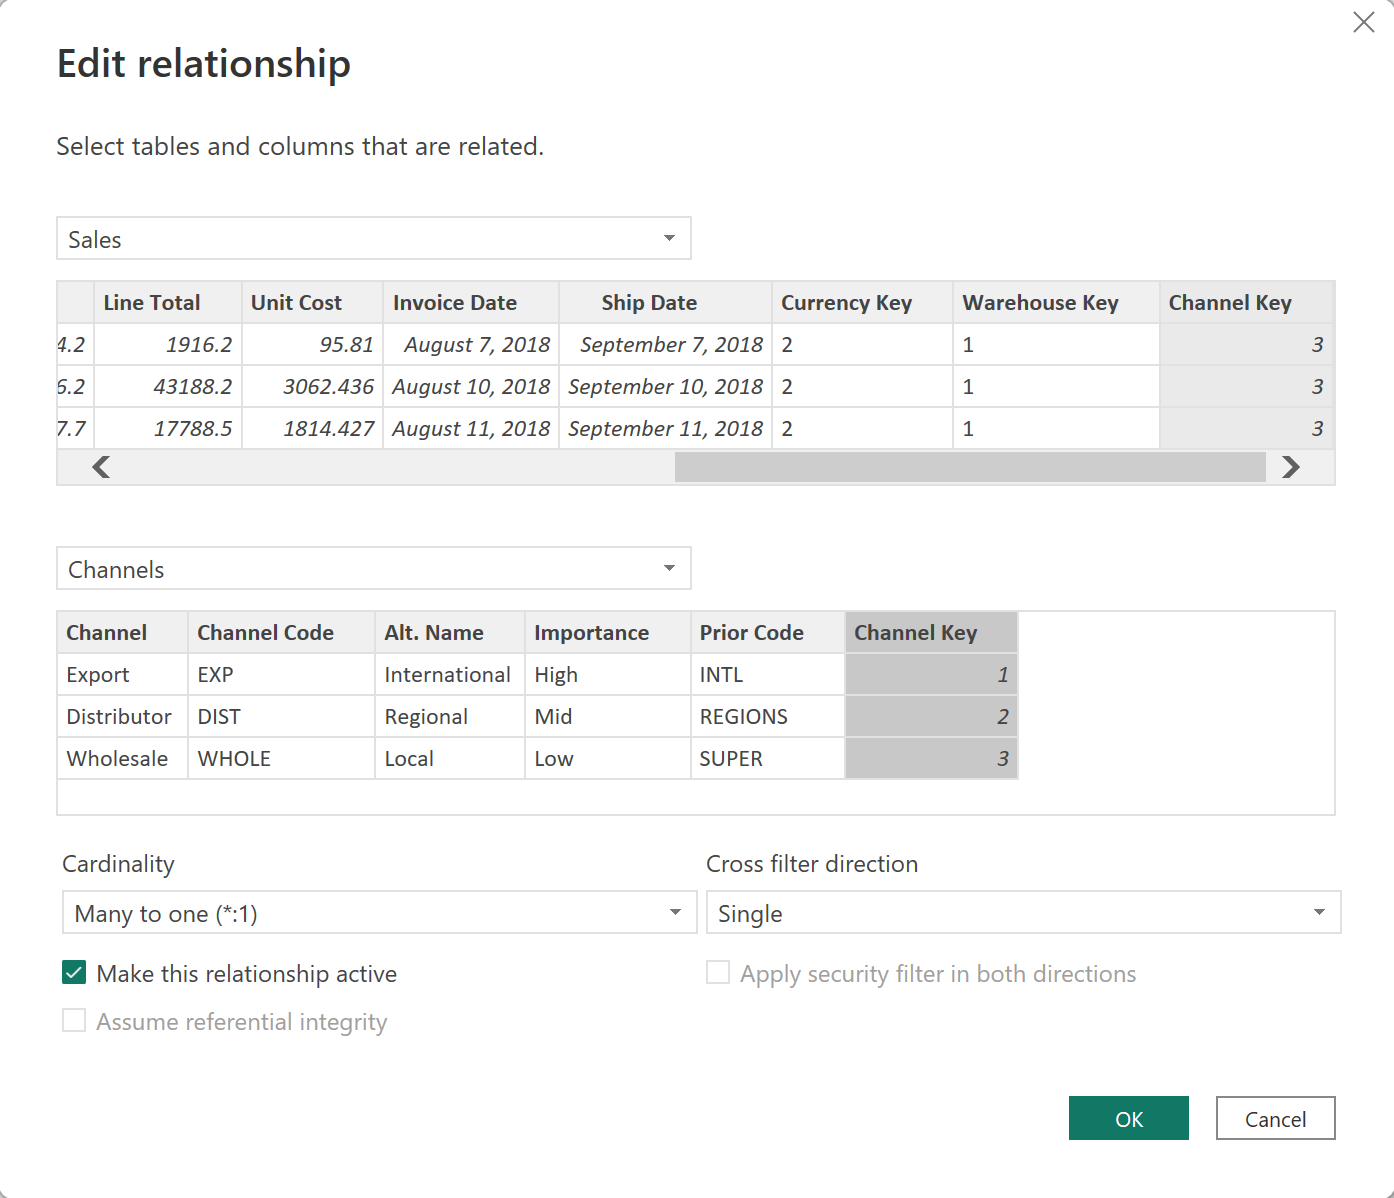Click the August 7, 2018 invoice date

[x=471, y=345]
